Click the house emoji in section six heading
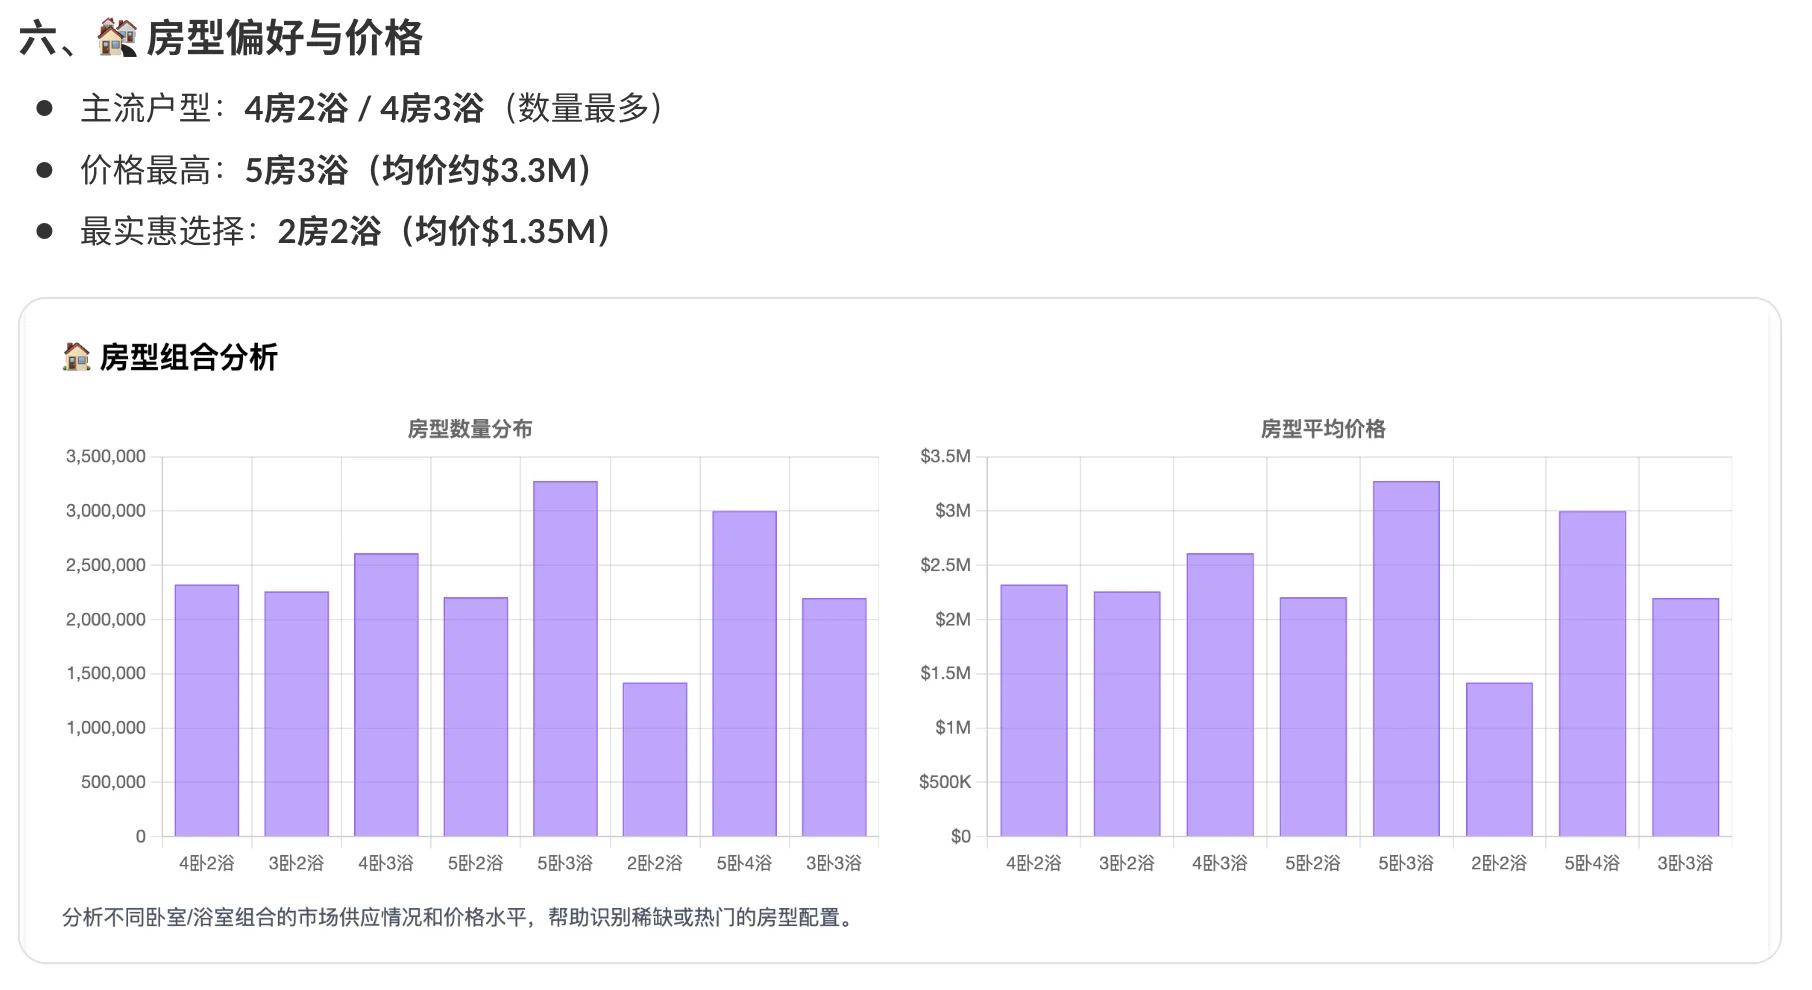Viewport: 1812px width, 990px height. click(117, 38)
